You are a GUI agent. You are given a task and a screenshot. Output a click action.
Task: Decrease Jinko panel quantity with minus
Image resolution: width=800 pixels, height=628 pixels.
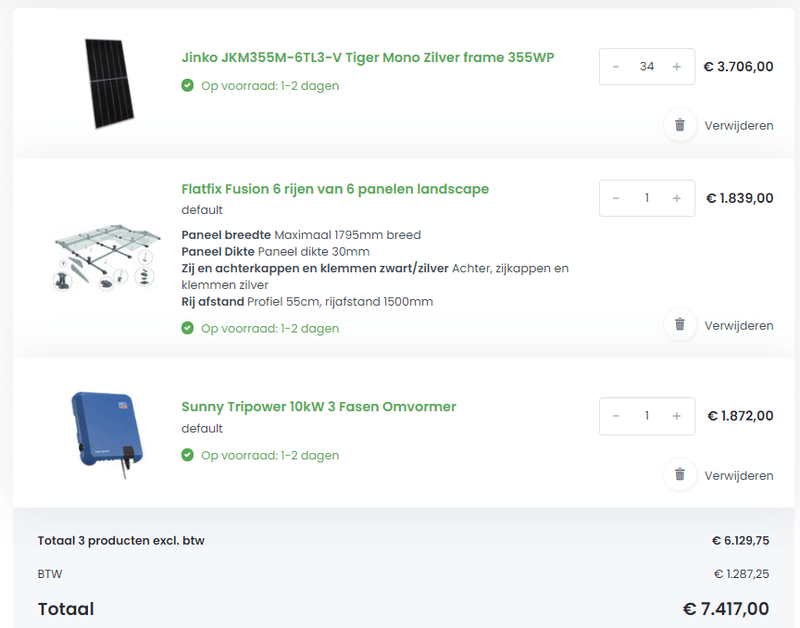pyautogui.click(x=616, y=67)
